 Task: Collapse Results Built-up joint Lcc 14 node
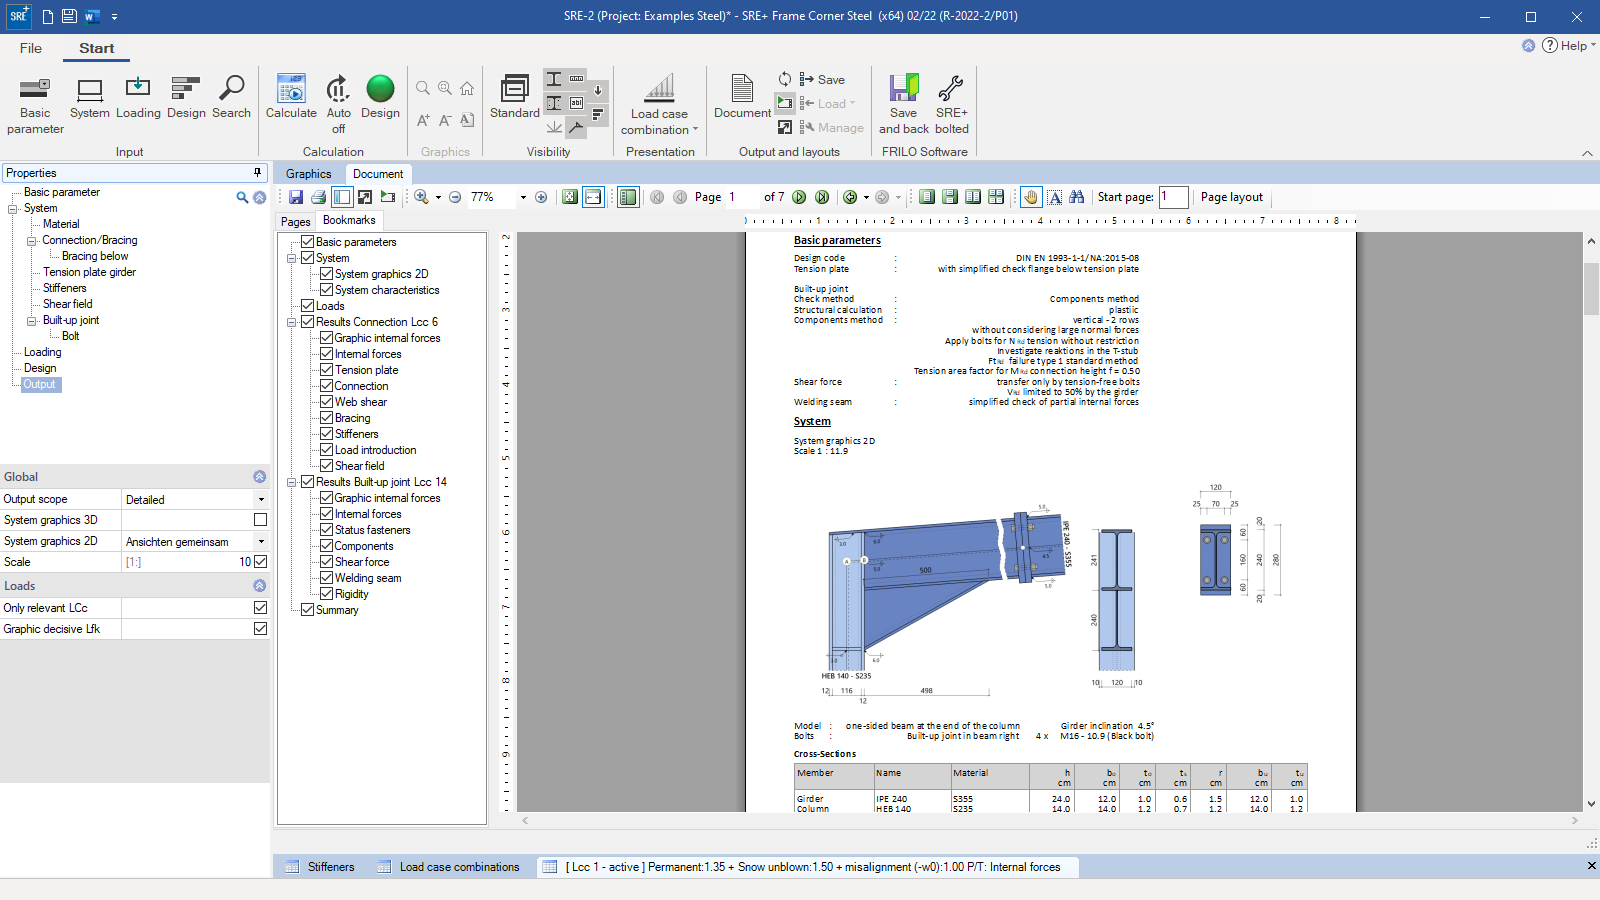pos(292,482)
